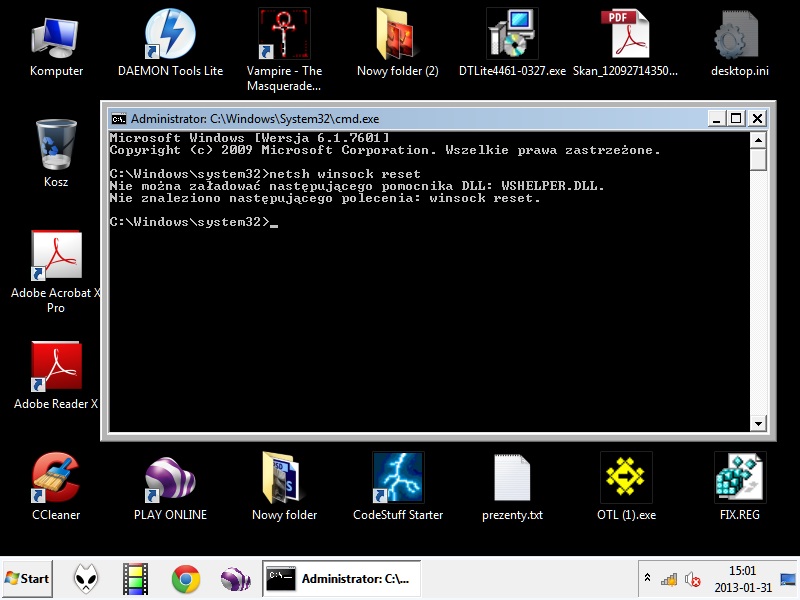Click scroll down arrow in cmd window

point(759,423)
